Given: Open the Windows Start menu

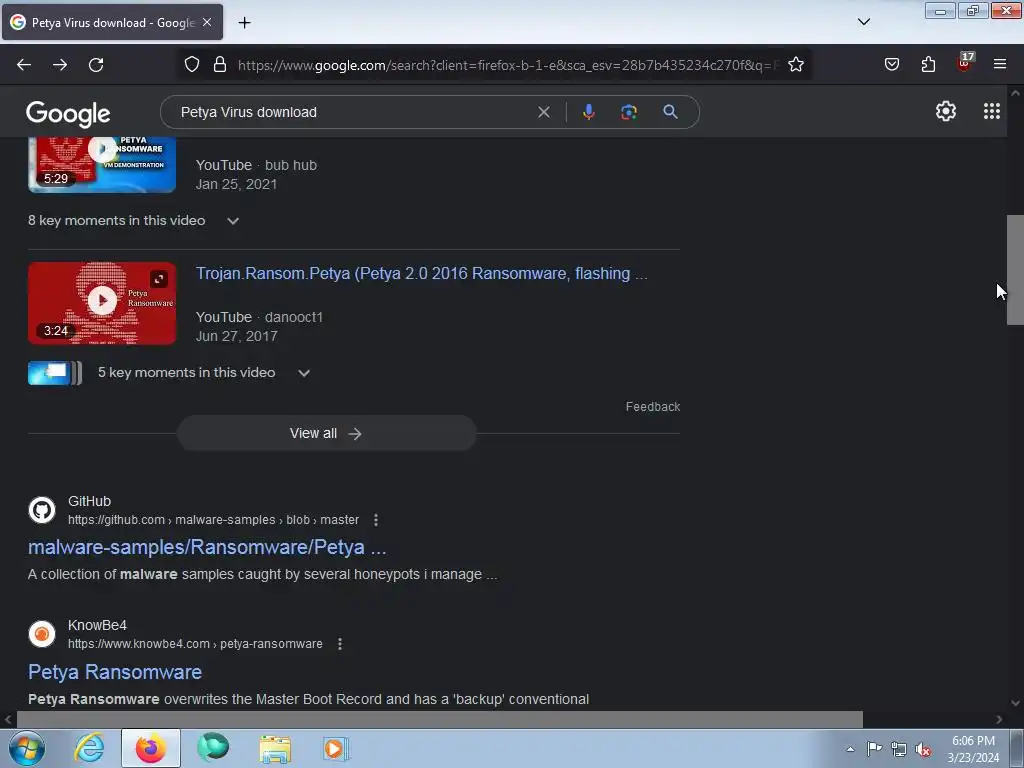Looking at the screenshot, I should (x=27, y=748).
